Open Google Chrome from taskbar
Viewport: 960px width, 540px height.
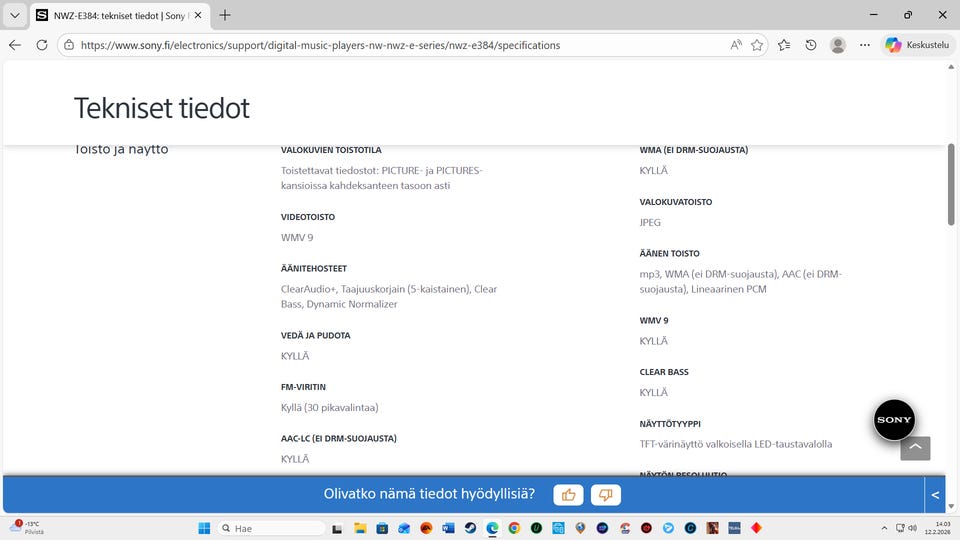tap(514, 528)
